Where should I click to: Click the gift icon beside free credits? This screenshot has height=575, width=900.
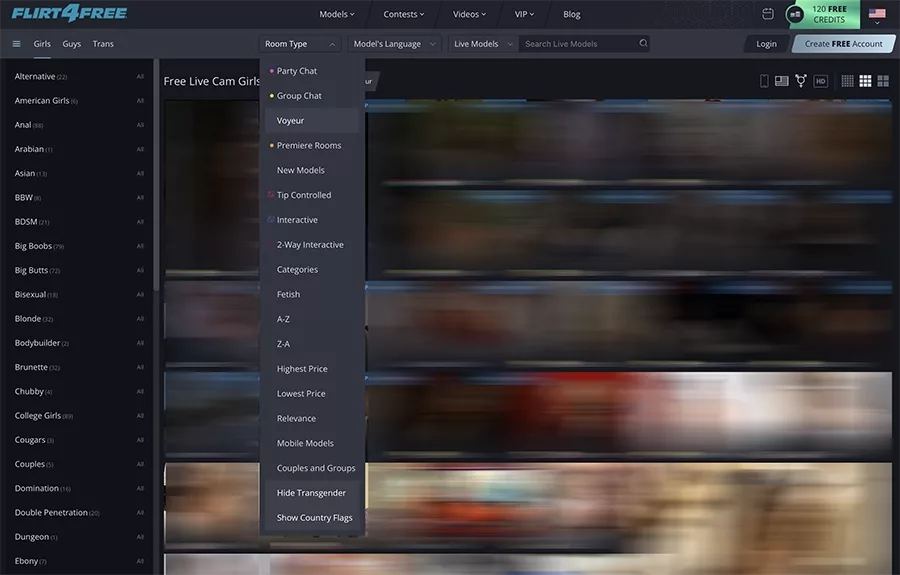[x=795, y=14]
